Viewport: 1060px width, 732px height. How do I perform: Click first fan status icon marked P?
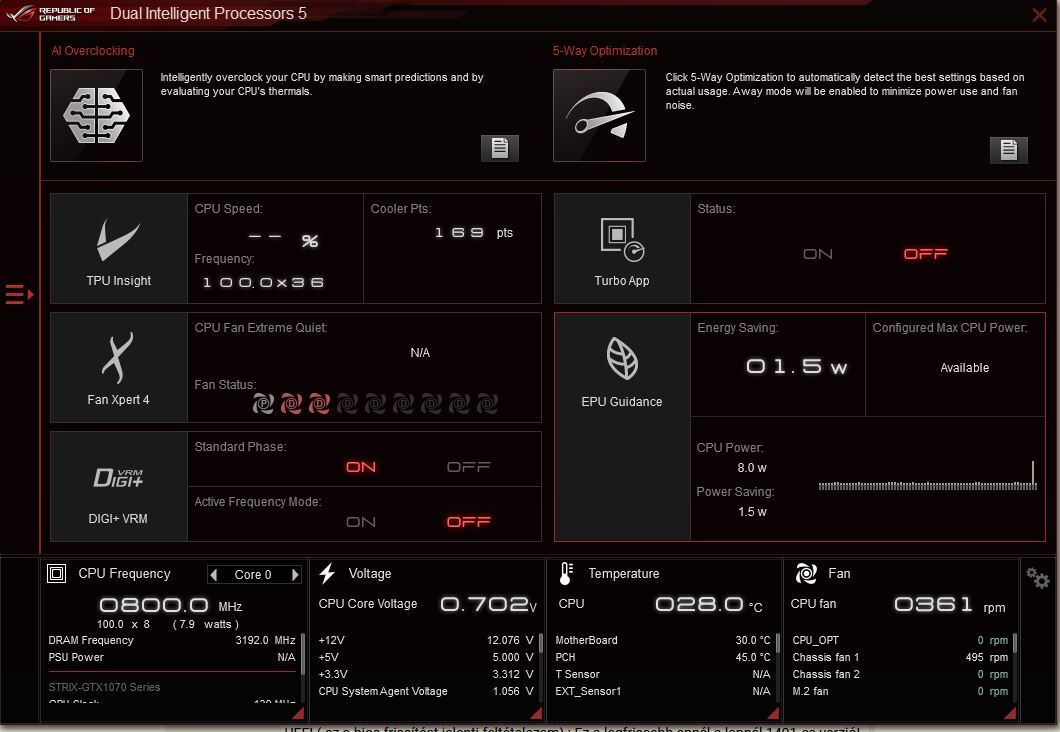(263, 404)
